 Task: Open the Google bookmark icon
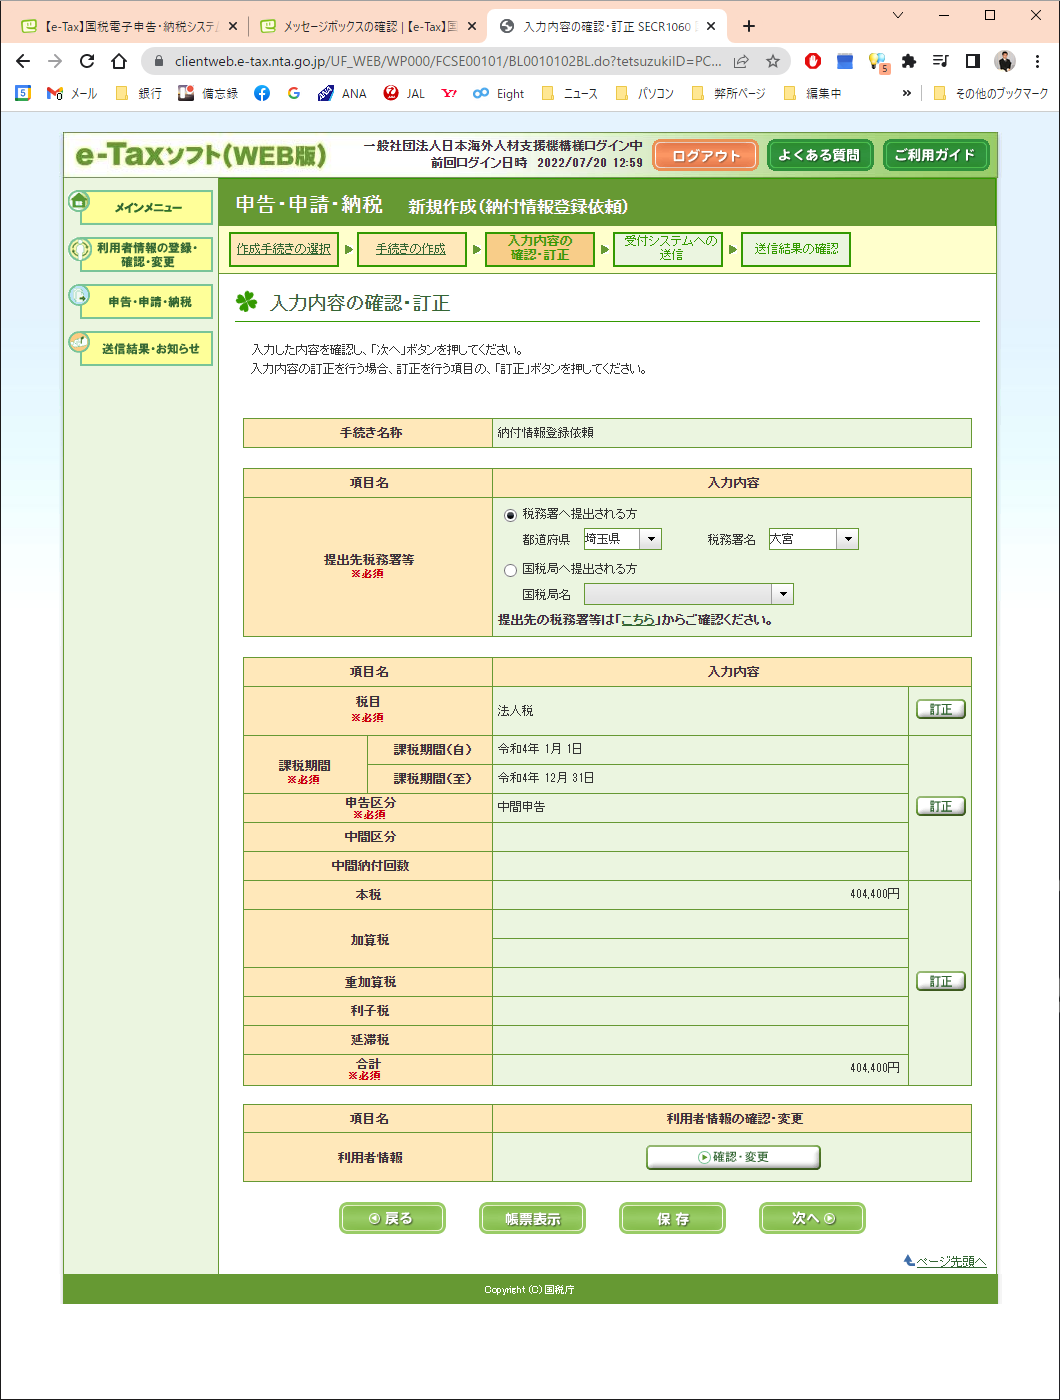click(x=294, y=93)
